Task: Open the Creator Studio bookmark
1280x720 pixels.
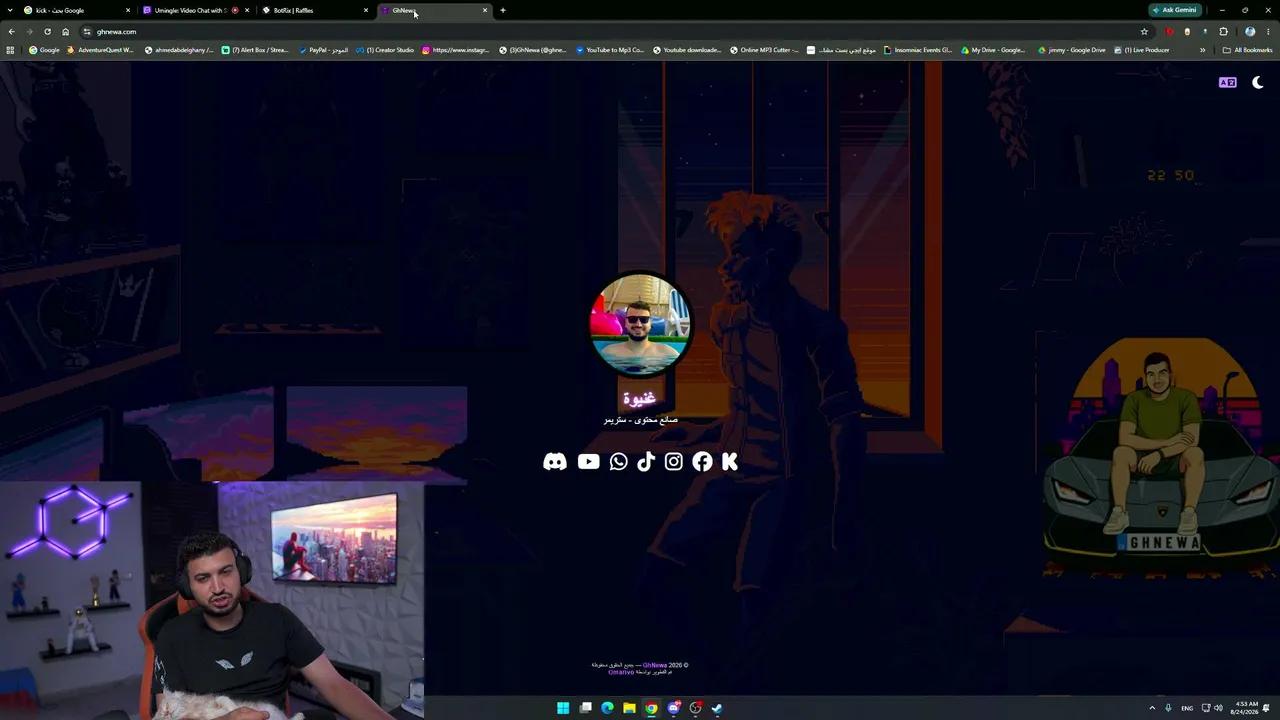Action: coord(385,50)
